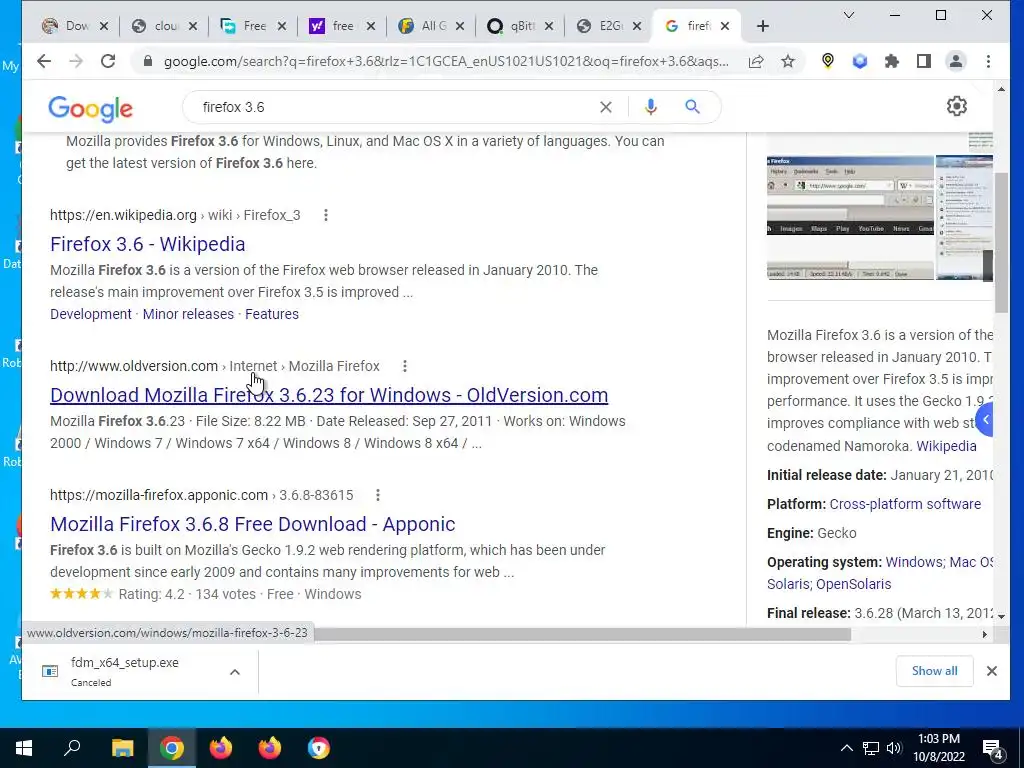Expand fdm_x64_setup.exe download options

pyautogui.click(x=235, y=672)
